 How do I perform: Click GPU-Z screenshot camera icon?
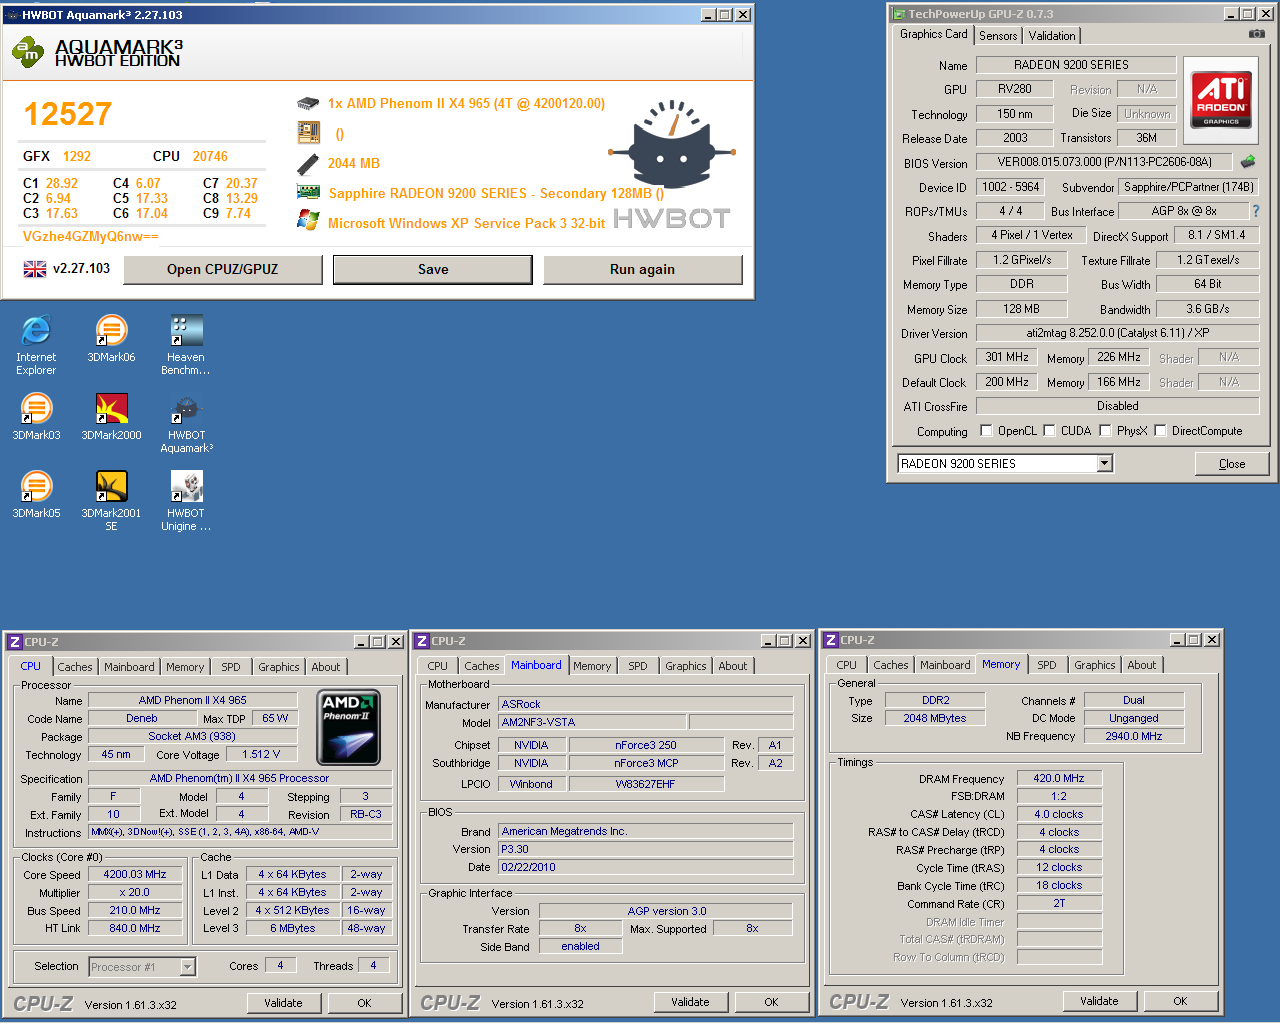pos(1257,34)
